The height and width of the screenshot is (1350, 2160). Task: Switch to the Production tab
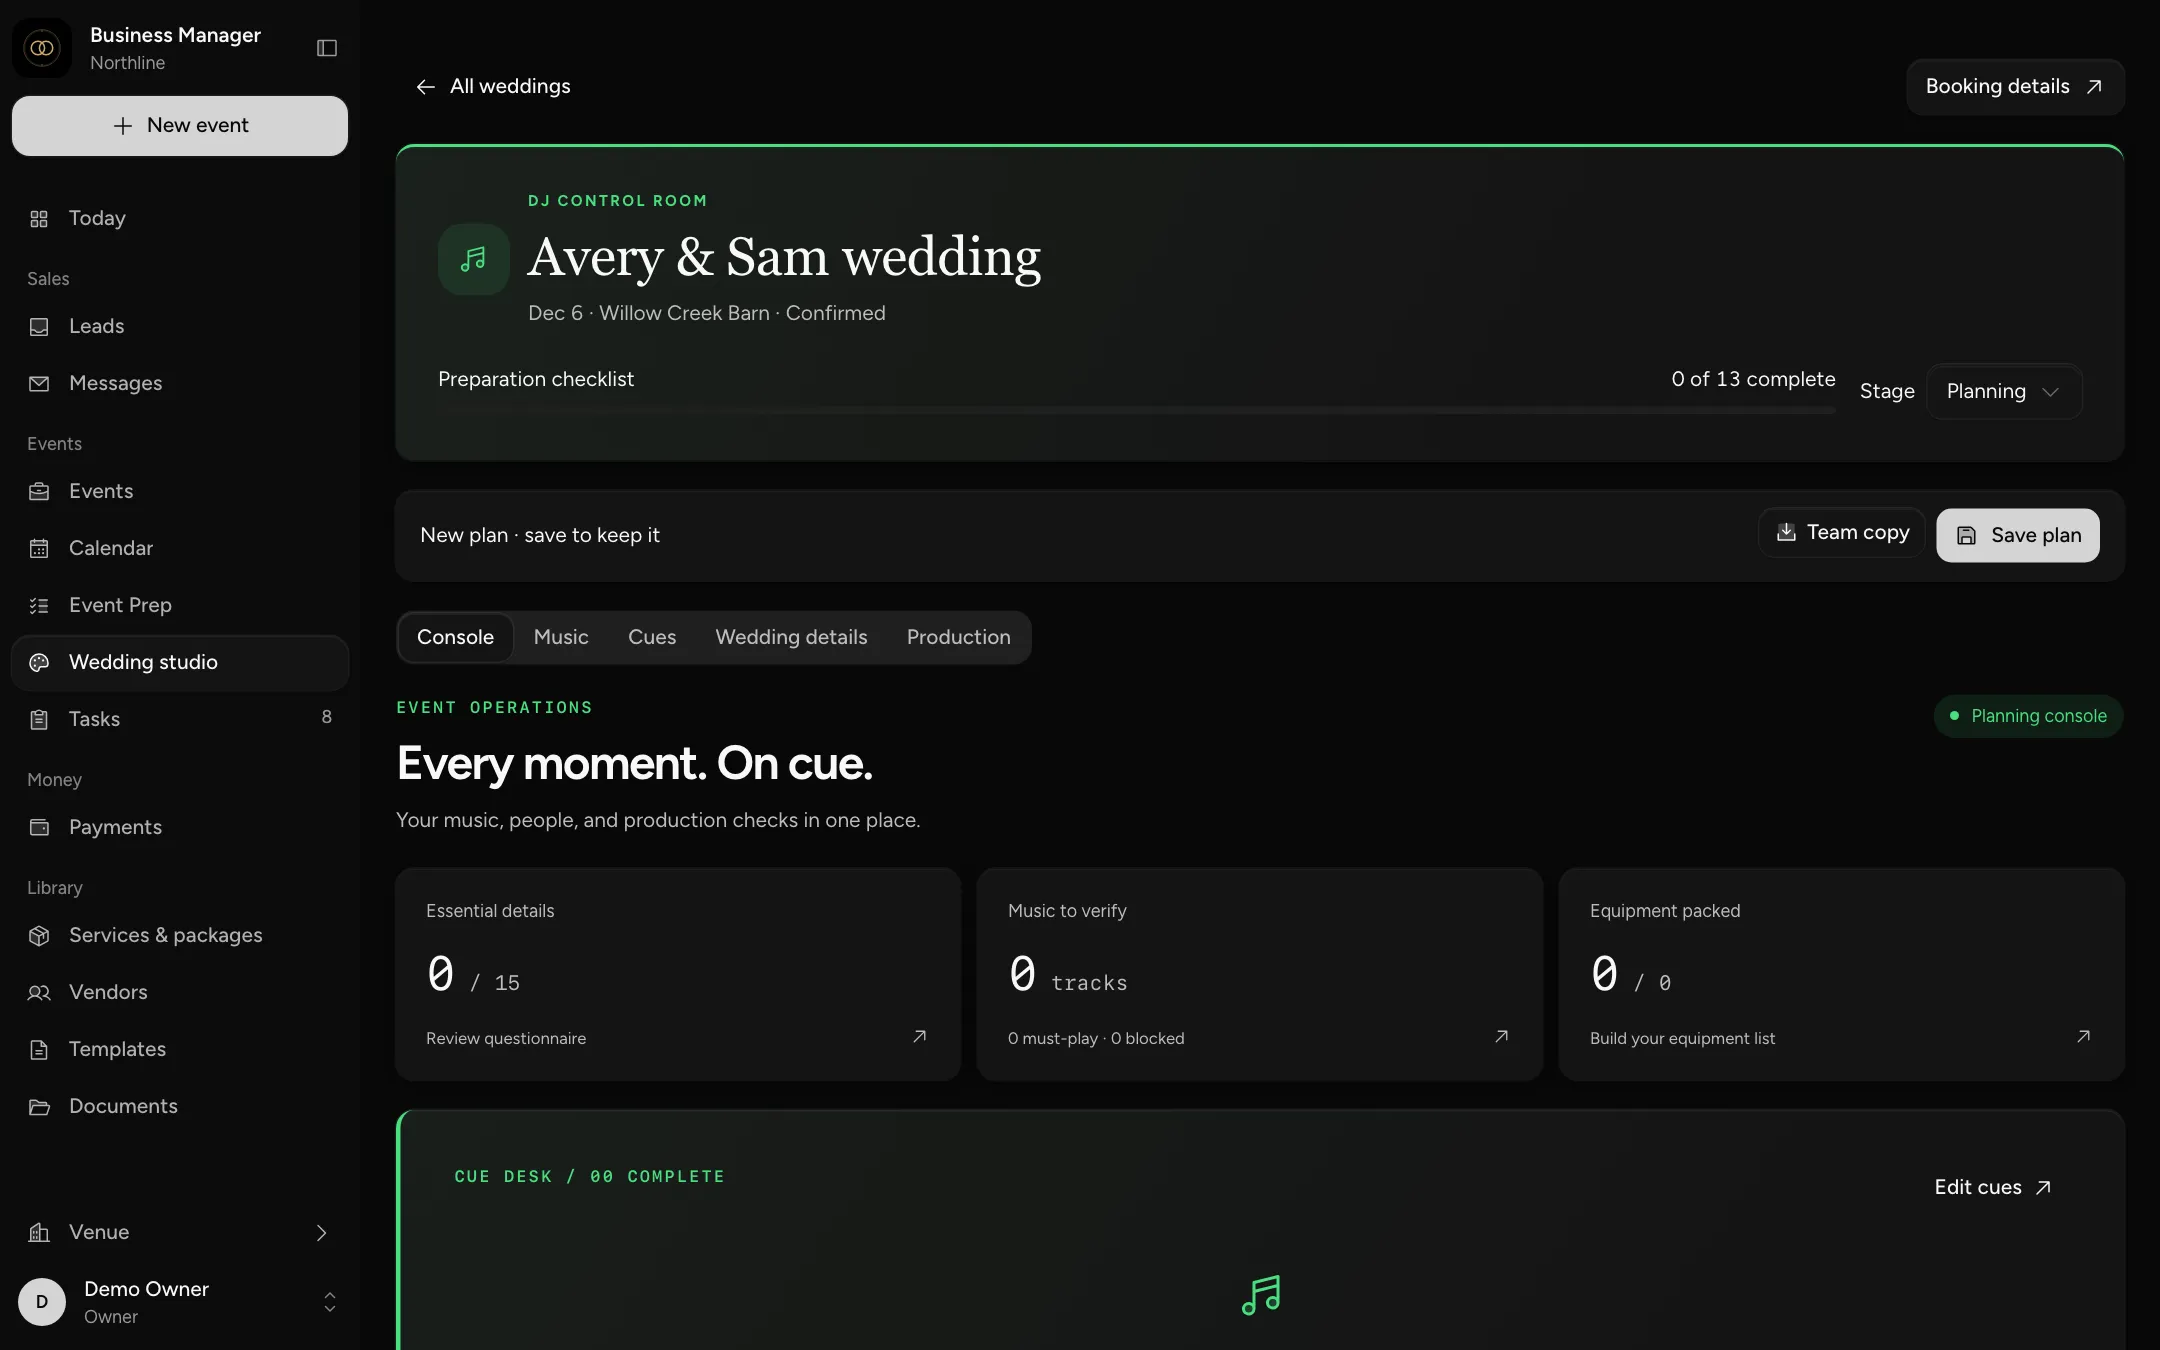click(x=958, y=638)
